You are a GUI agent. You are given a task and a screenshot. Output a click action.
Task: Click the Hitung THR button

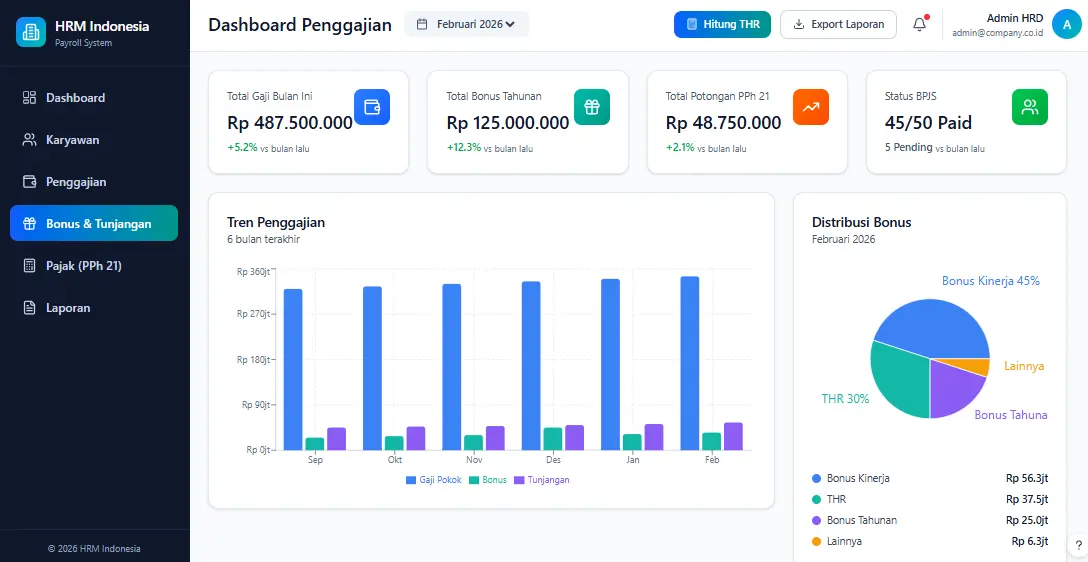(722, 25)
